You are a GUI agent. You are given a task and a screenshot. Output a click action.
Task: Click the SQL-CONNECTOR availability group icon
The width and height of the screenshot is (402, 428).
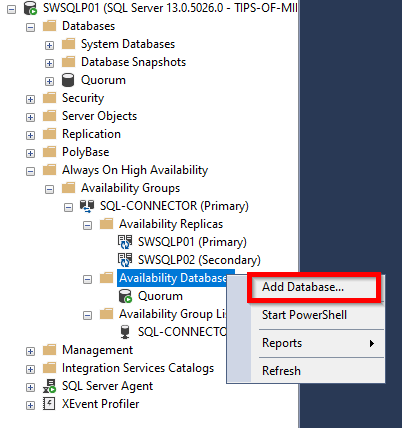pyautogui.click(x=87, y=206)
